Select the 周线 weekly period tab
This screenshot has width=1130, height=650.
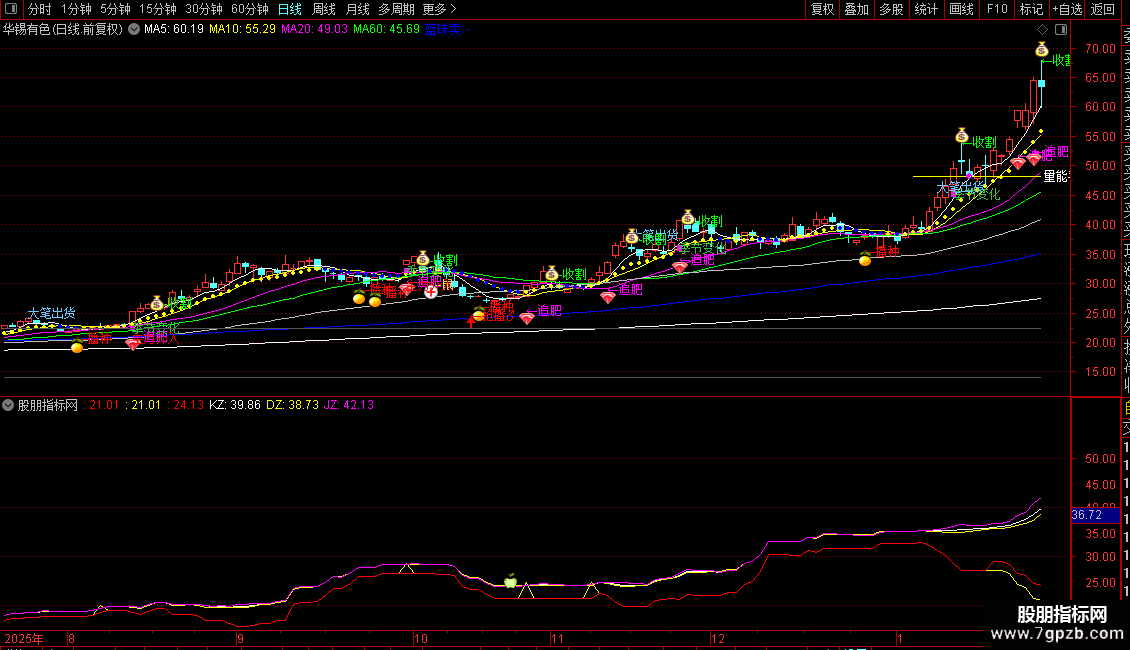click(324, 10)
